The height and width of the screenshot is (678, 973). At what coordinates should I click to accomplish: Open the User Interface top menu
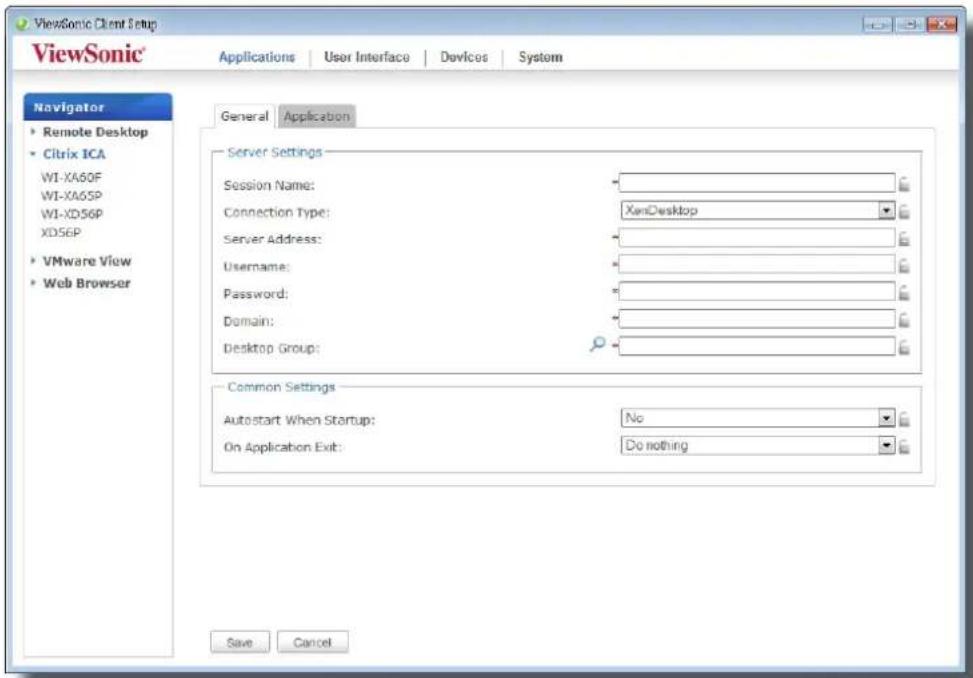pyautogui.click(x=367, y=57)
